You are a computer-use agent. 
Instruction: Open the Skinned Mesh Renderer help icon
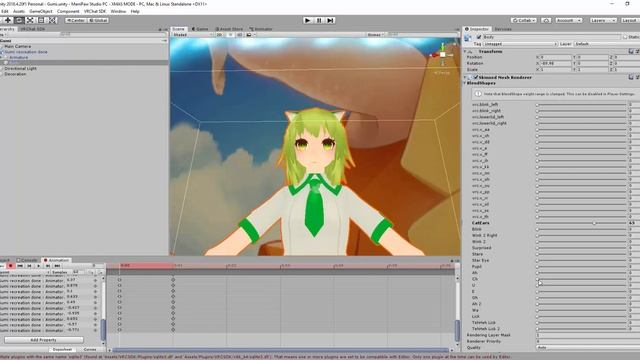[x=631, y=77]
